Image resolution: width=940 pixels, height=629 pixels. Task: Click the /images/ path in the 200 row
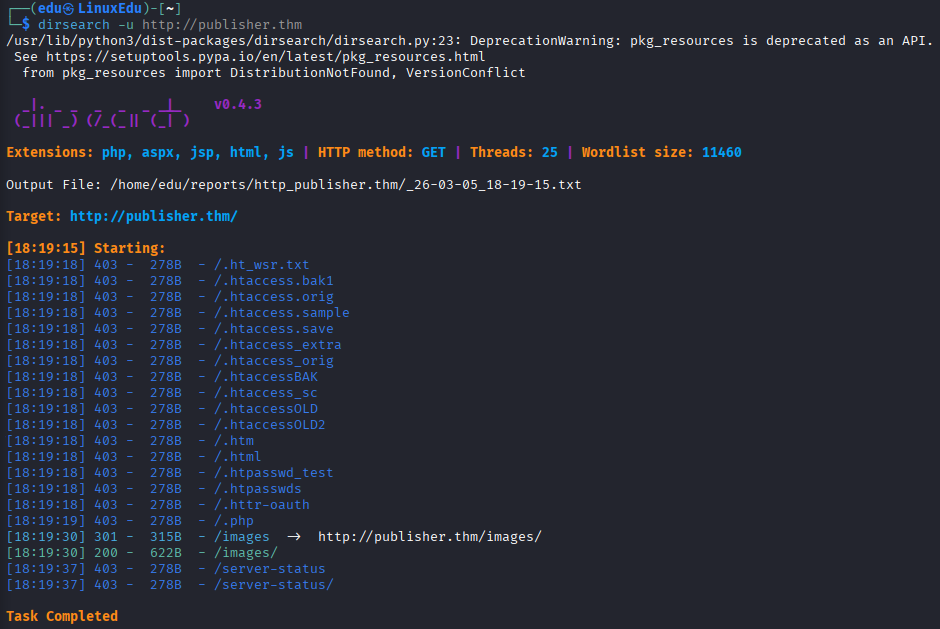(246, 553)
